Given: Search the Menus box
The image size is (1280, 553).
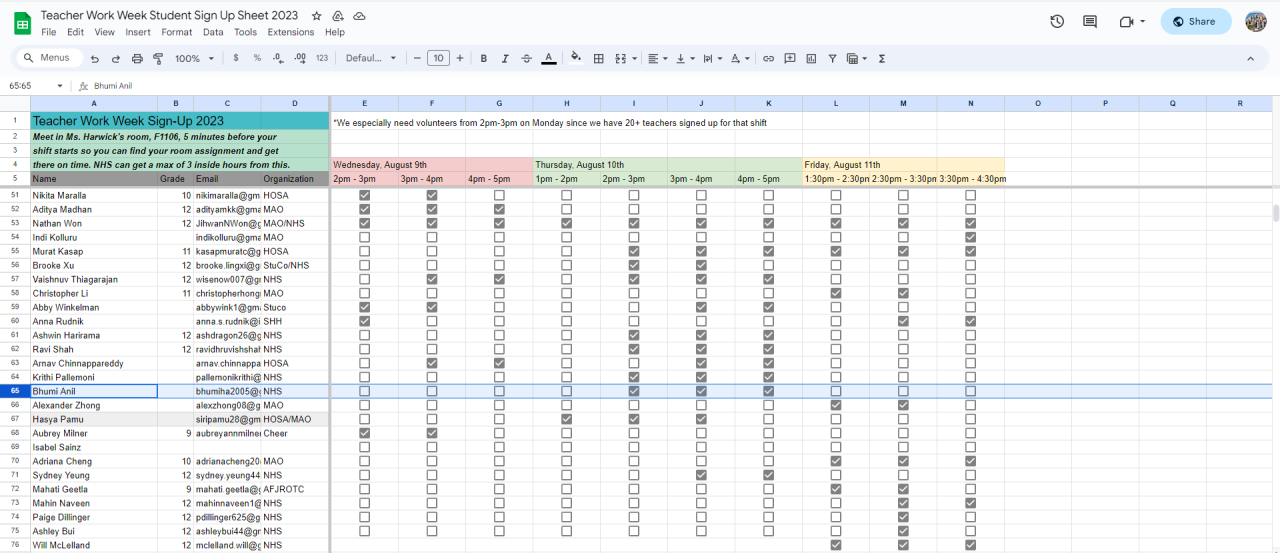Looking at the screenshot, I should click(x=49, y=58).
